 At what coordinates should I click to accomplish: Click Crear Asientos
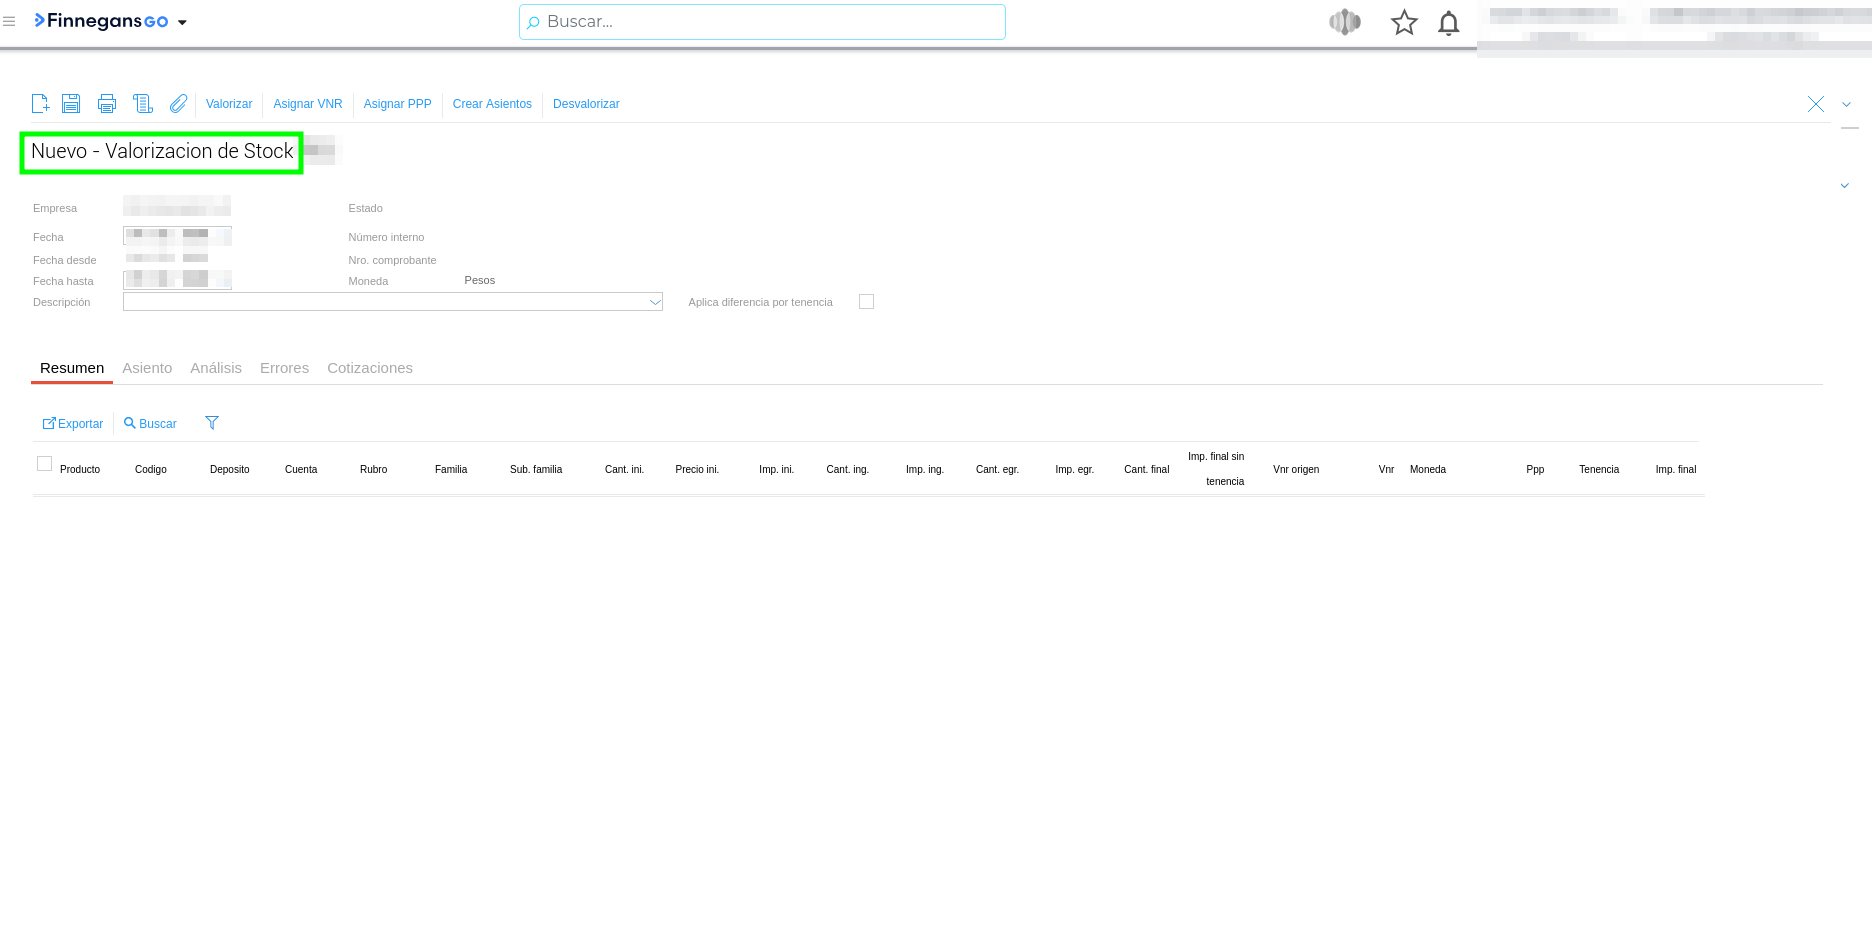click(x=492, y=104)
